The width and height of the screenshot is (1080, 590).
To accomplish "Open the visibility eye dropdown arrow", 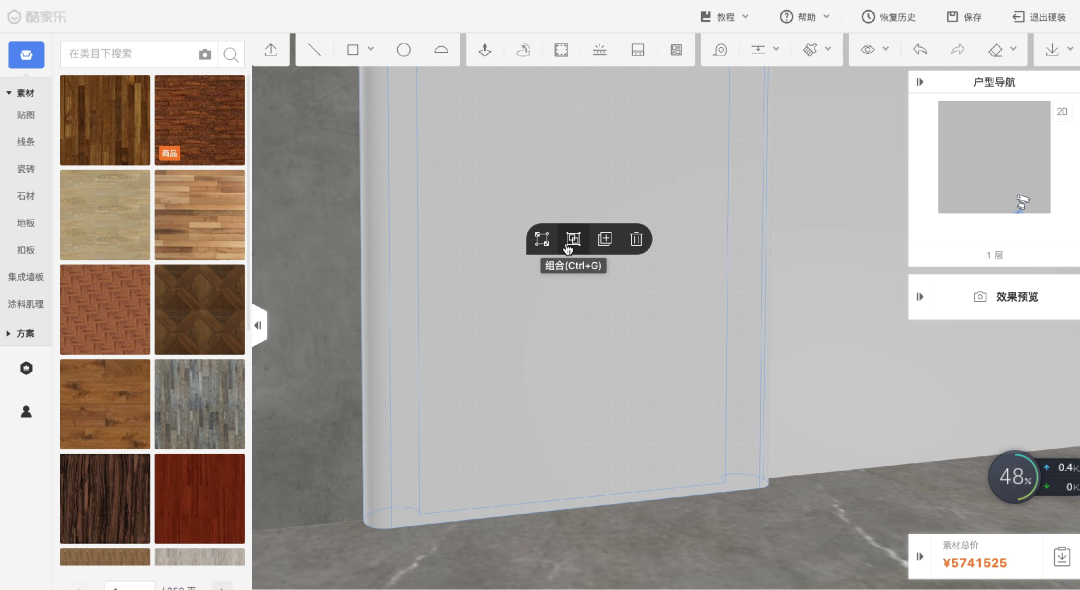I will coord(886,49).
